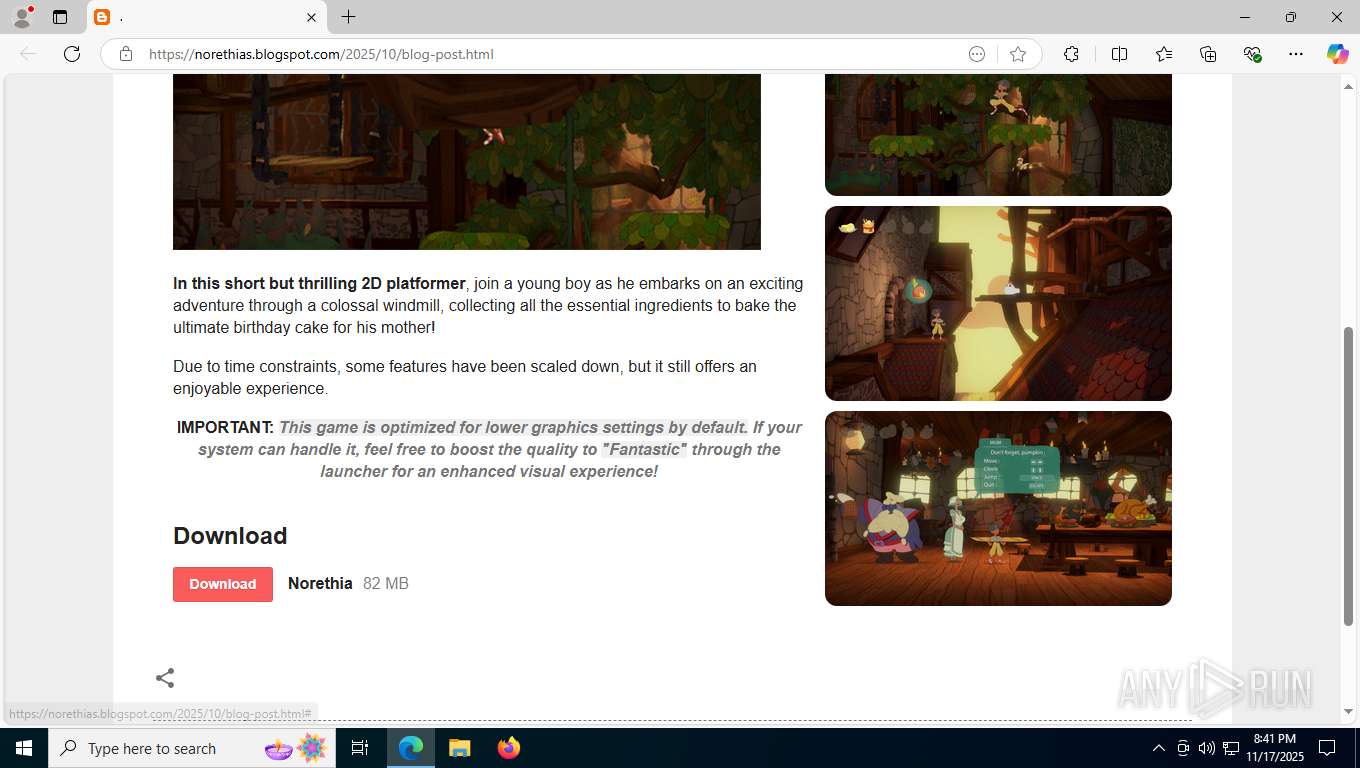
Task: Click the 'IMPORTANT:' label text
Action: [x=225, y=427]
